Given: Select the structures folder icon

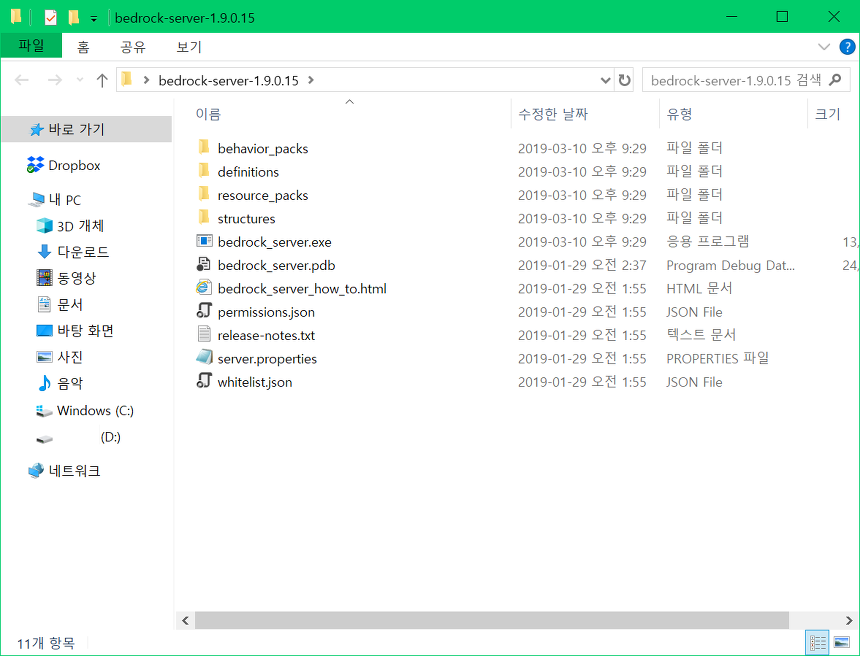Looking at the screenshot, I should click(204, 218).
